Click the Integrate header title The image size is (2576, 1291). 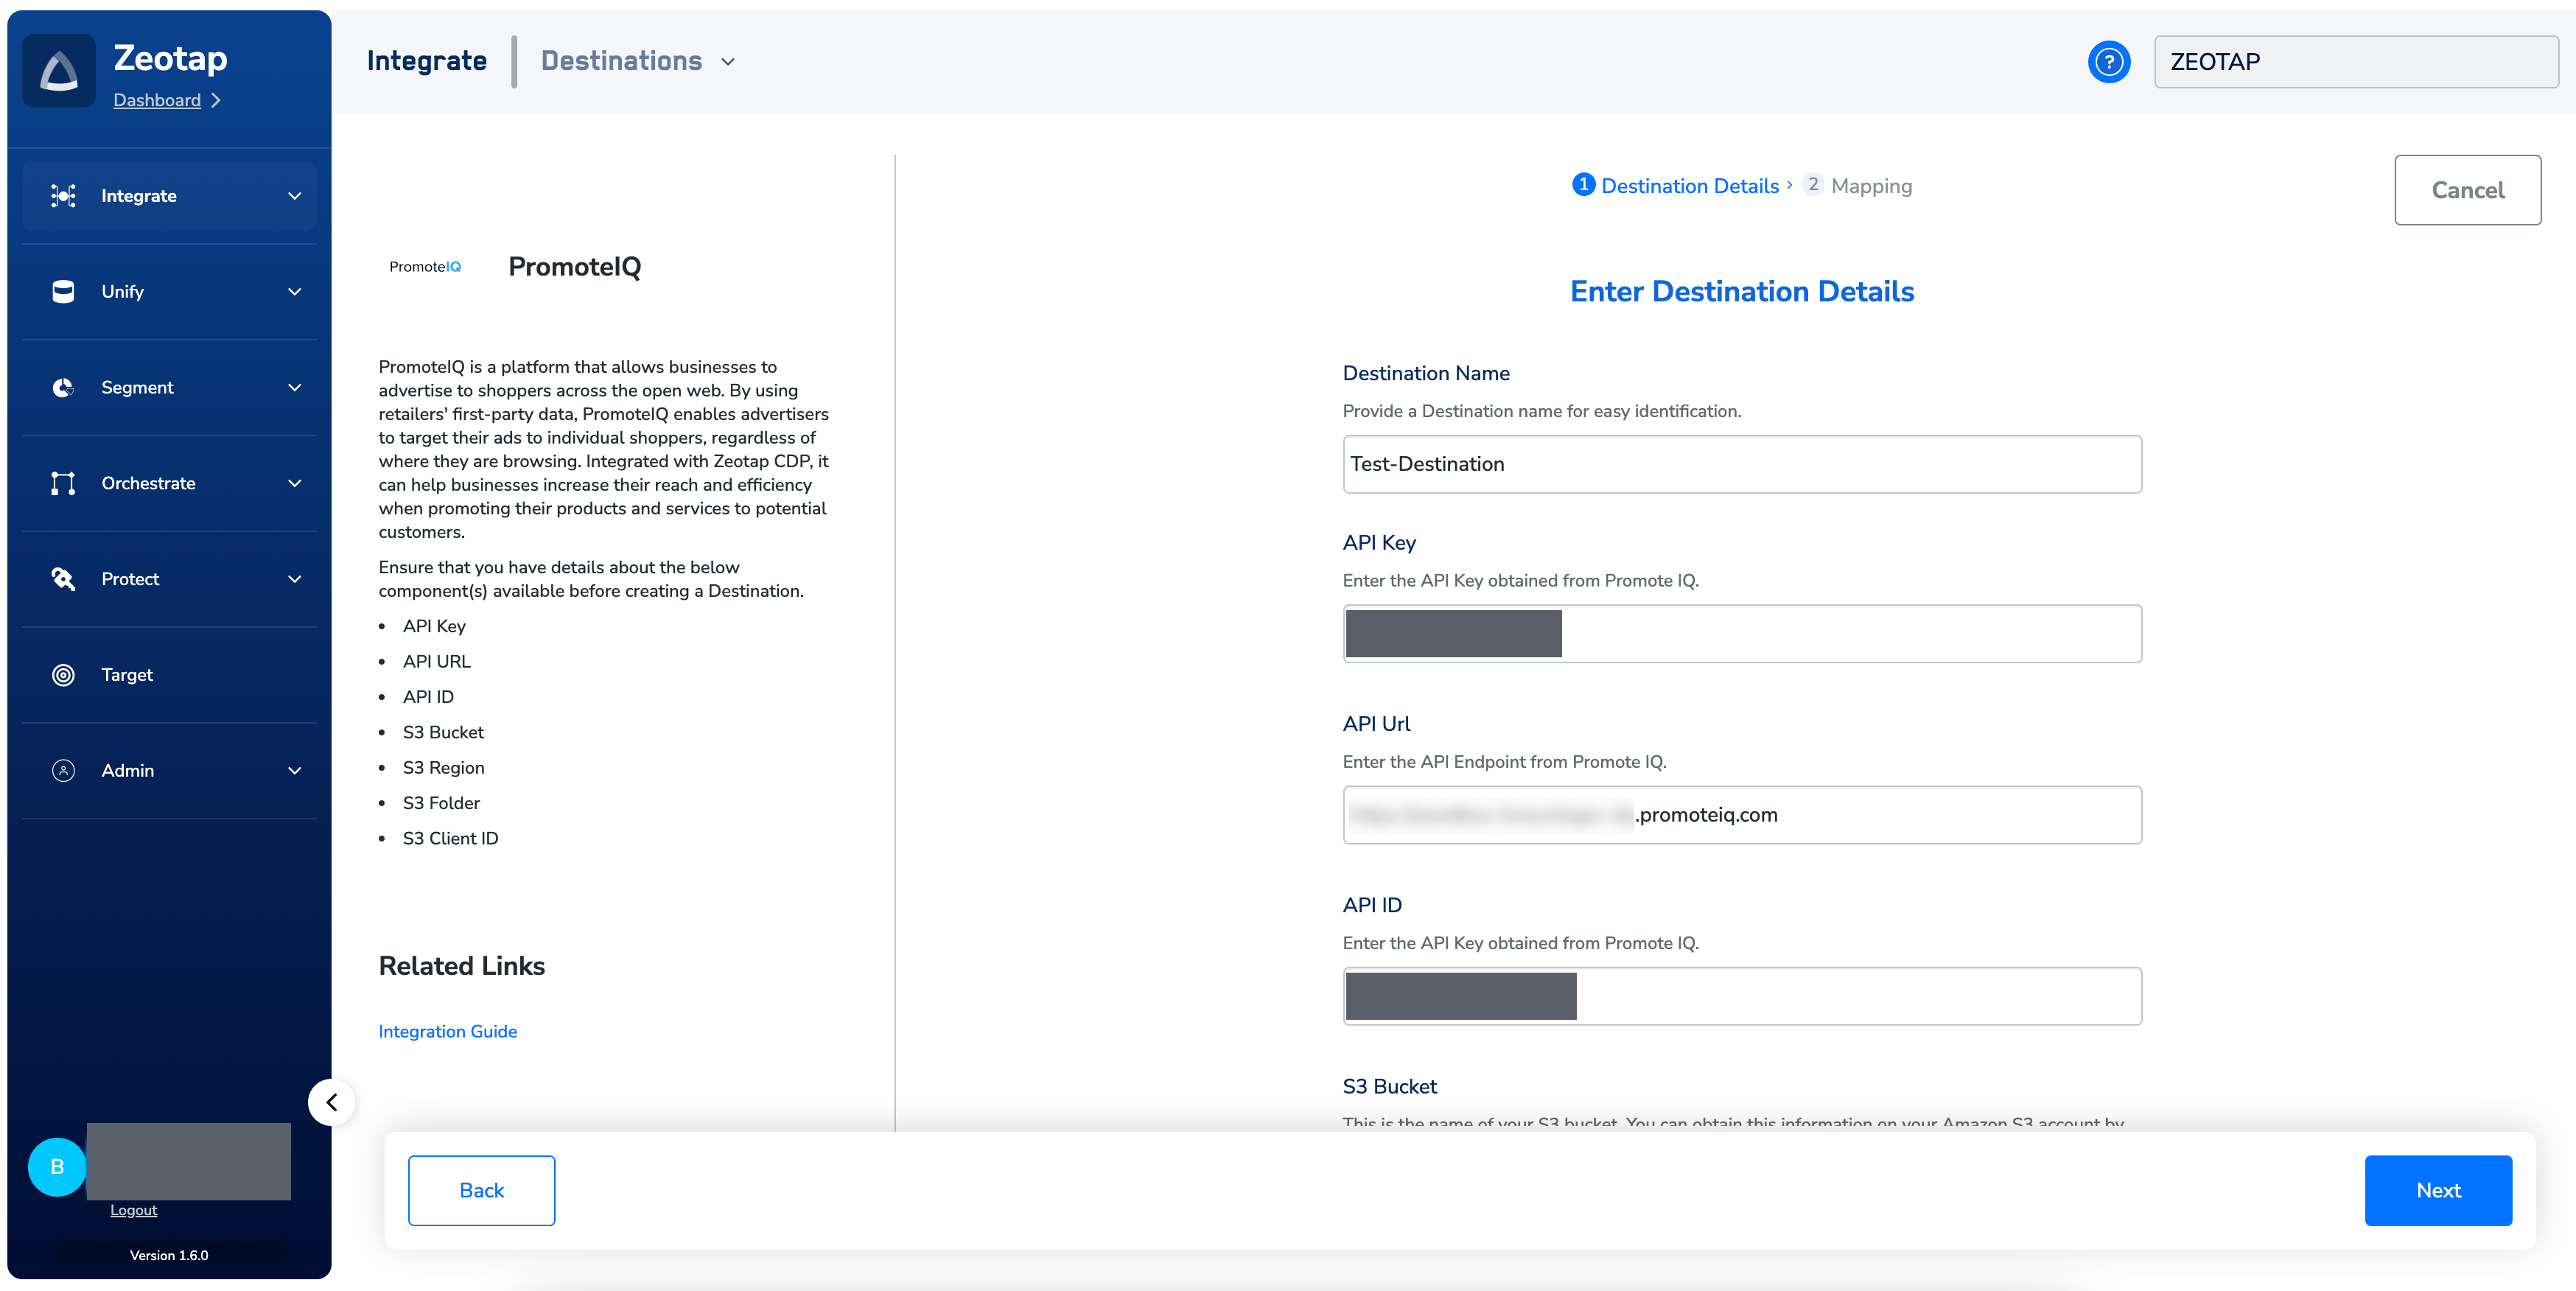coord(427,61)
